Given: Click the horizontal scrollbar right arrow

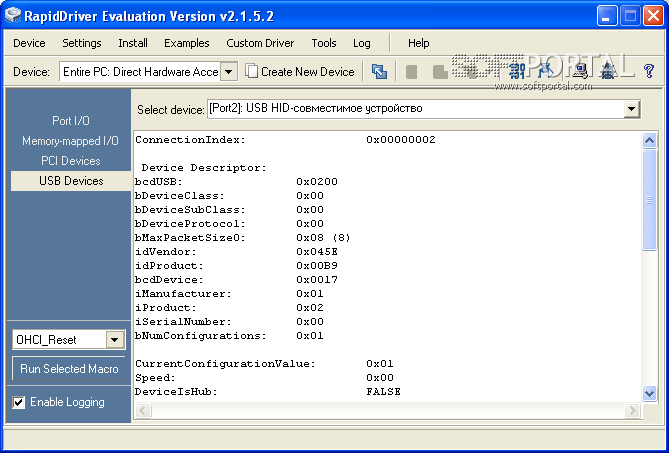Looking at the screenshot, I should (x=632, y=410).
